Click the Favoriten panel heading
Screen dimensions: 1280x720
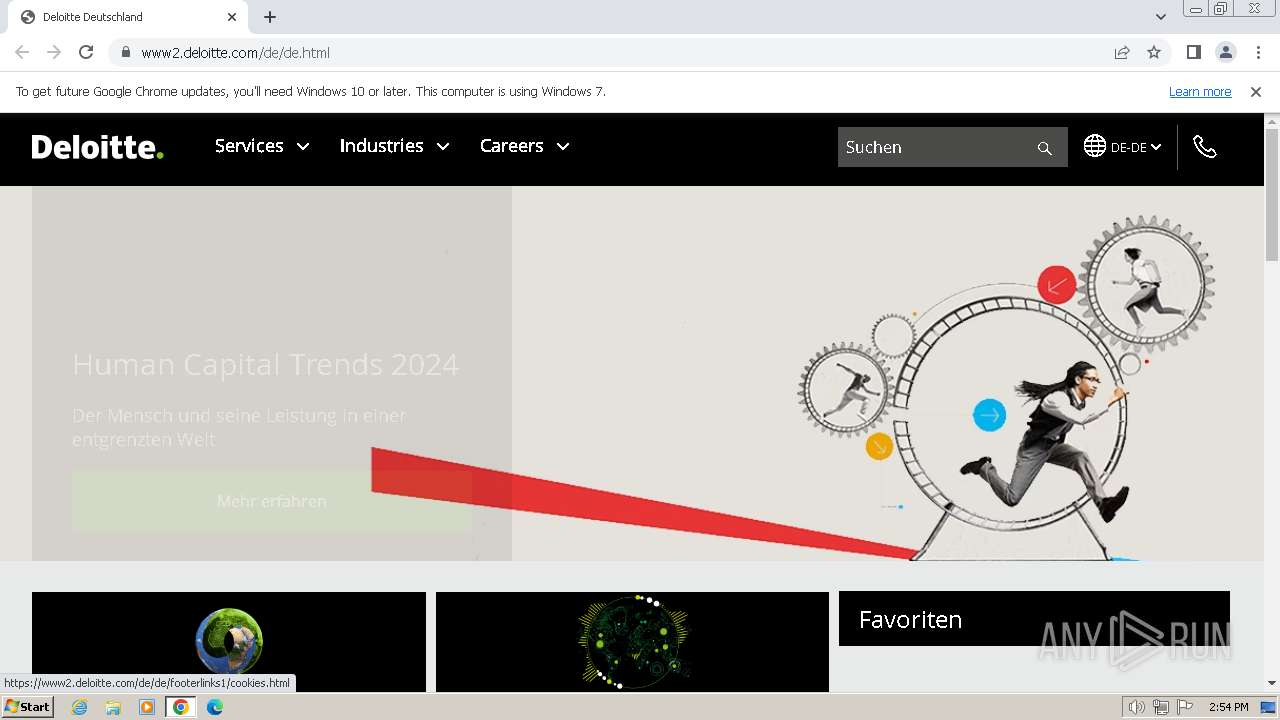910,619
